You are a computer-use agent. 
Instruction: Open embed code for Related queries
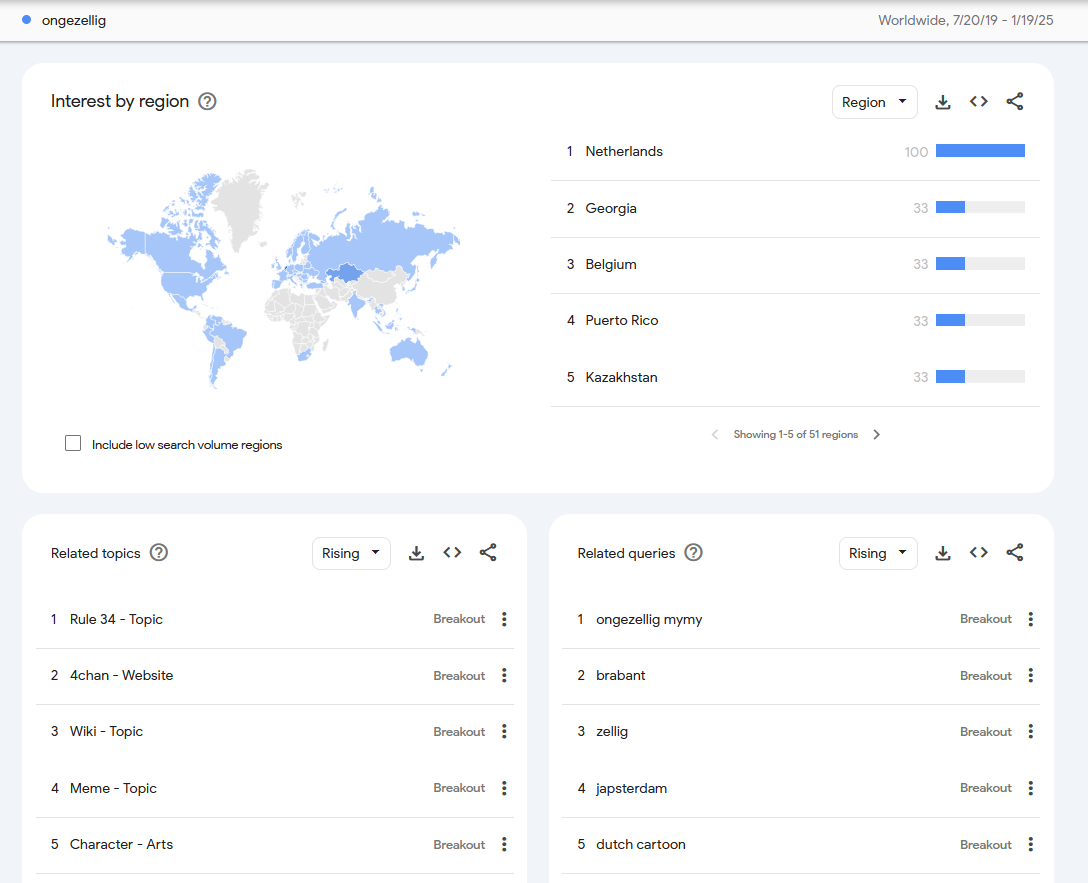tap(978, 553)
